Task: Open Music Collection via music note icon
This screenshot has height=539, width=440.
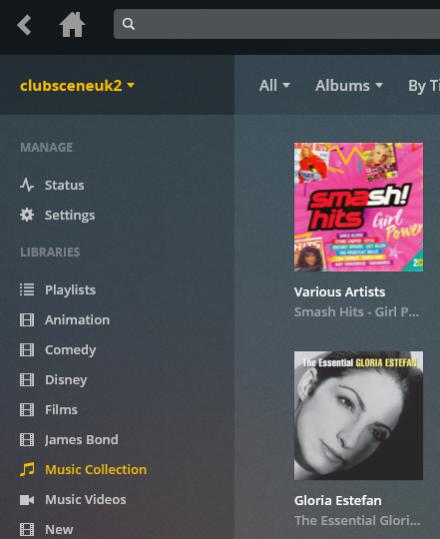Action: [x=27, y=469]
